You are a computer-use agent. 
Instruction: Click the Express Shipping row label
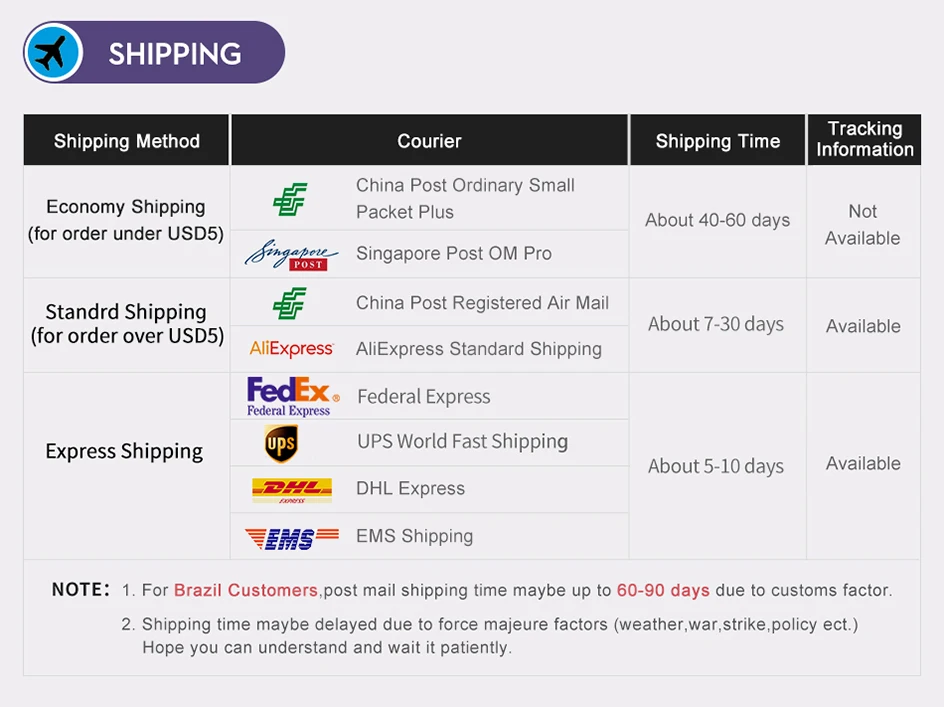point(124,451)
